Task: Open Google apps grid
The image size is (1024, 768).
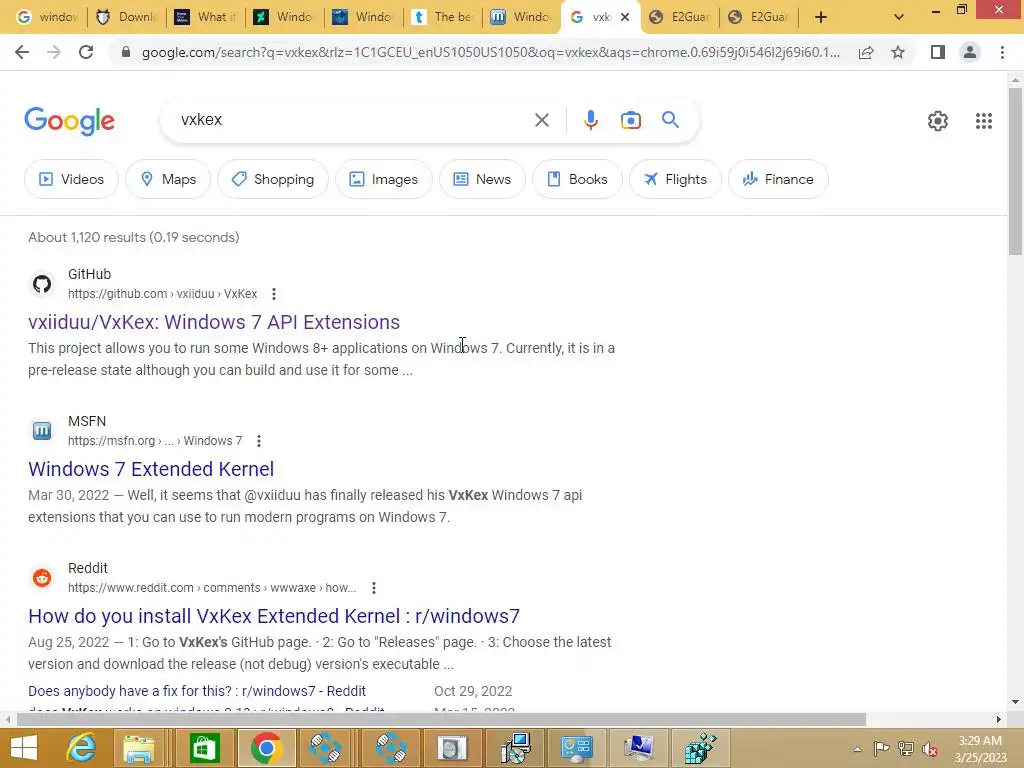Action: pyautogui.click(x=984, y=121)
